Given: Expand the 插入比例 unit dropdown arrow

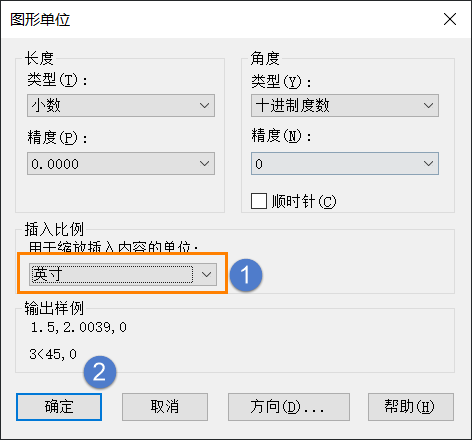Looking at the screenshot, I should 206,274.
